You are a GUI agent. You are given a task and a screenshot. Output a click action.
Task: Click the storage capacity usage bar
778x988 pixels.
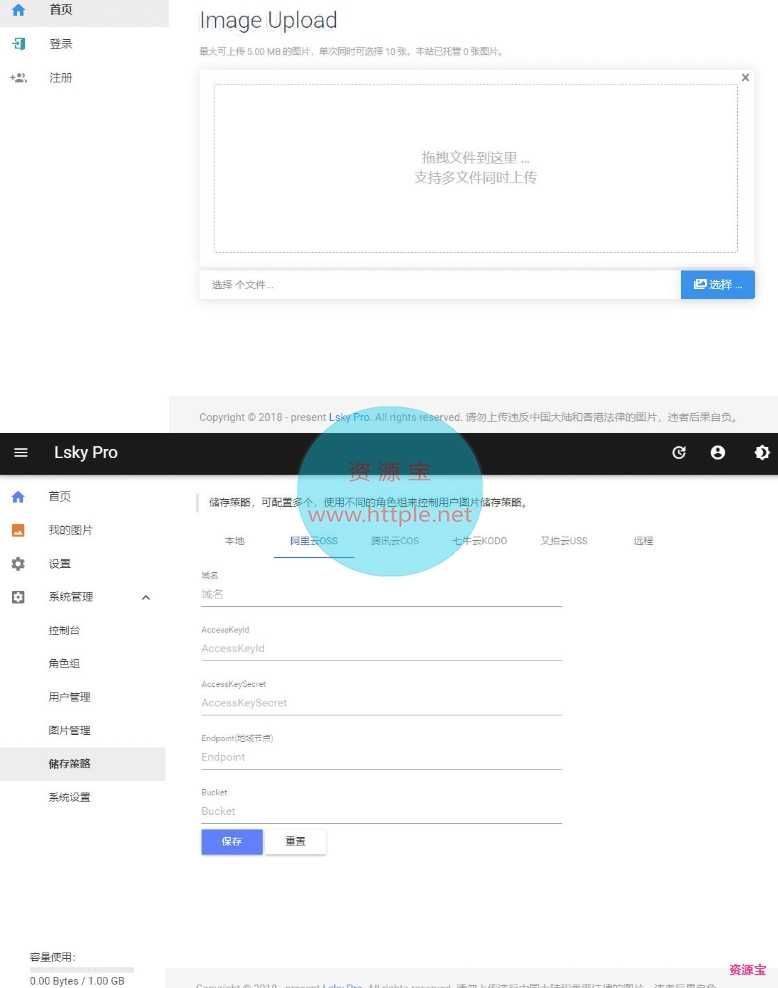(x=82, y=969)
